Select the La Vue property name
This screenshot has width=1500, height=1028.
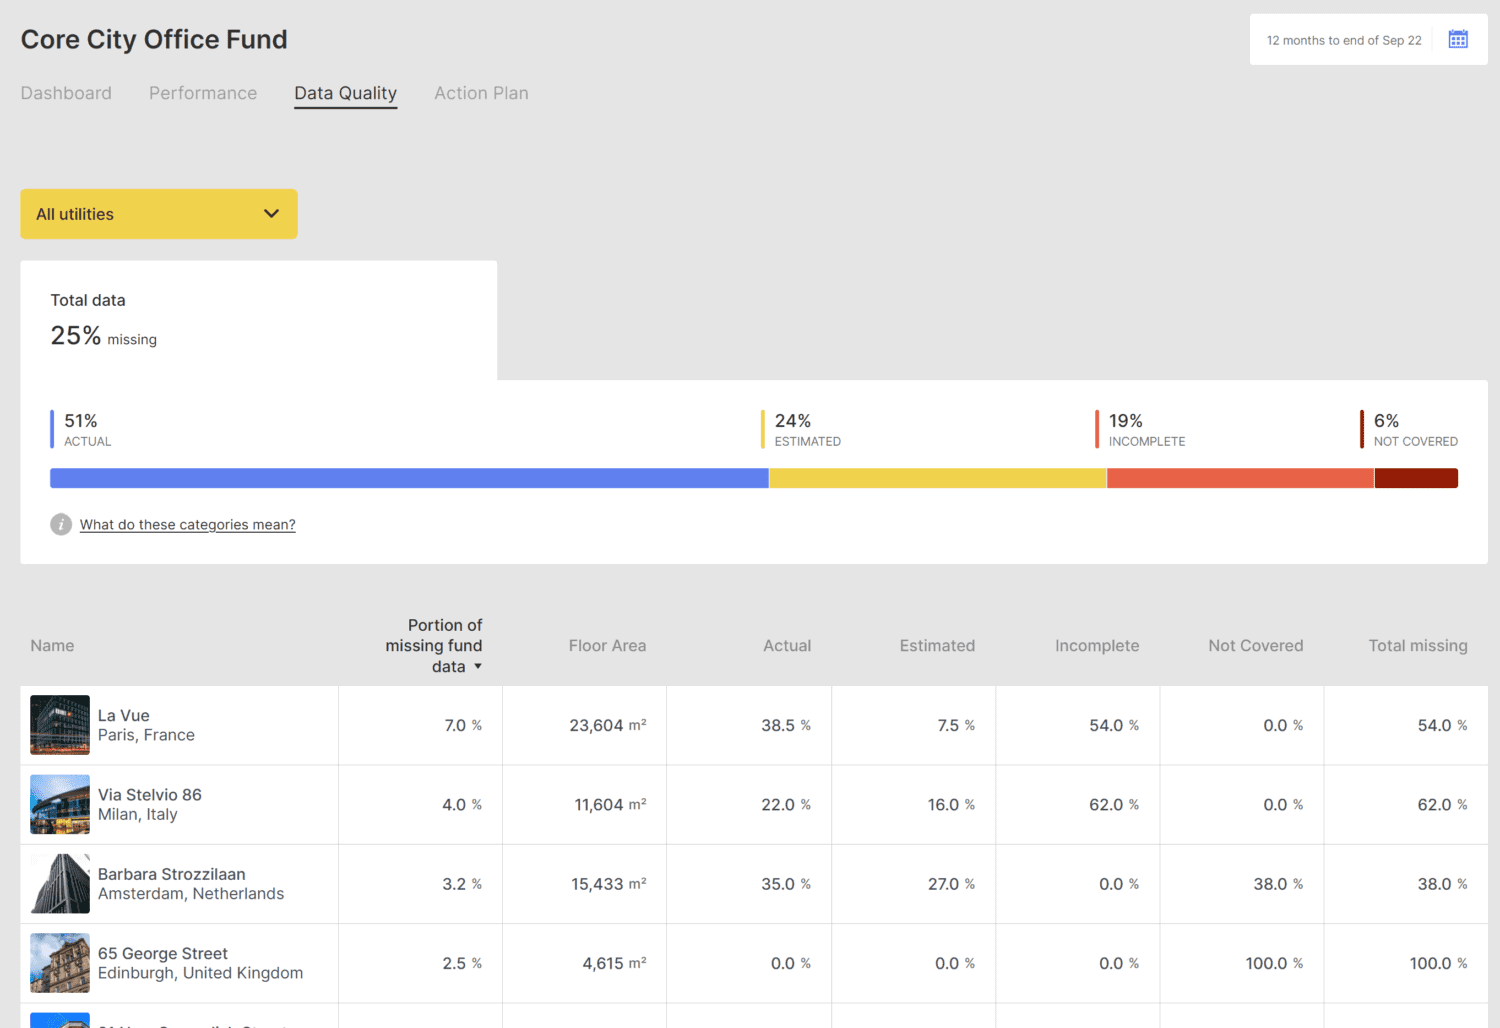point(124,716)
